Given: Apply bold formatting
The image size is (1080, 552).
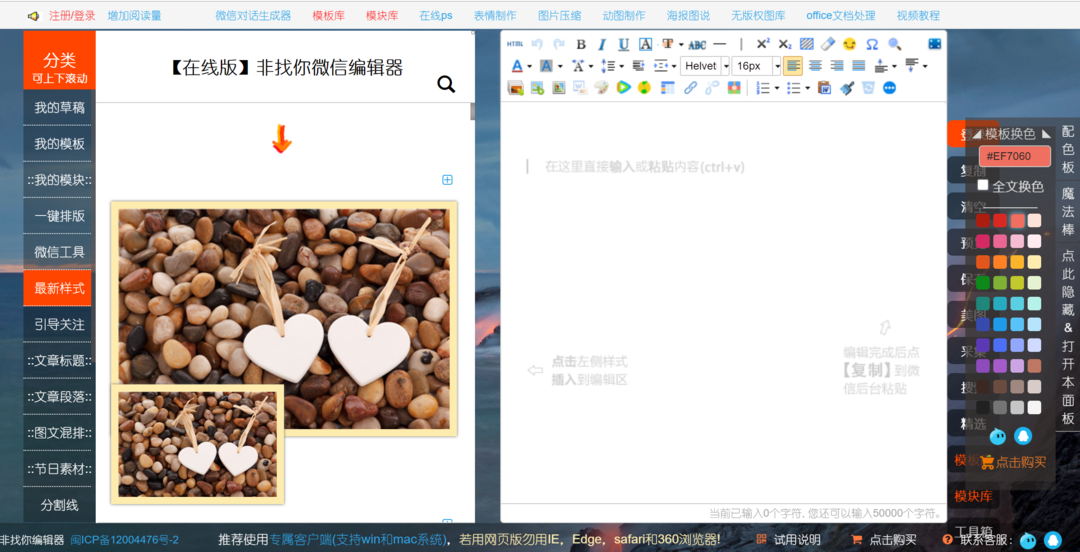Looking at the screenshot, I should coord(581,44).
